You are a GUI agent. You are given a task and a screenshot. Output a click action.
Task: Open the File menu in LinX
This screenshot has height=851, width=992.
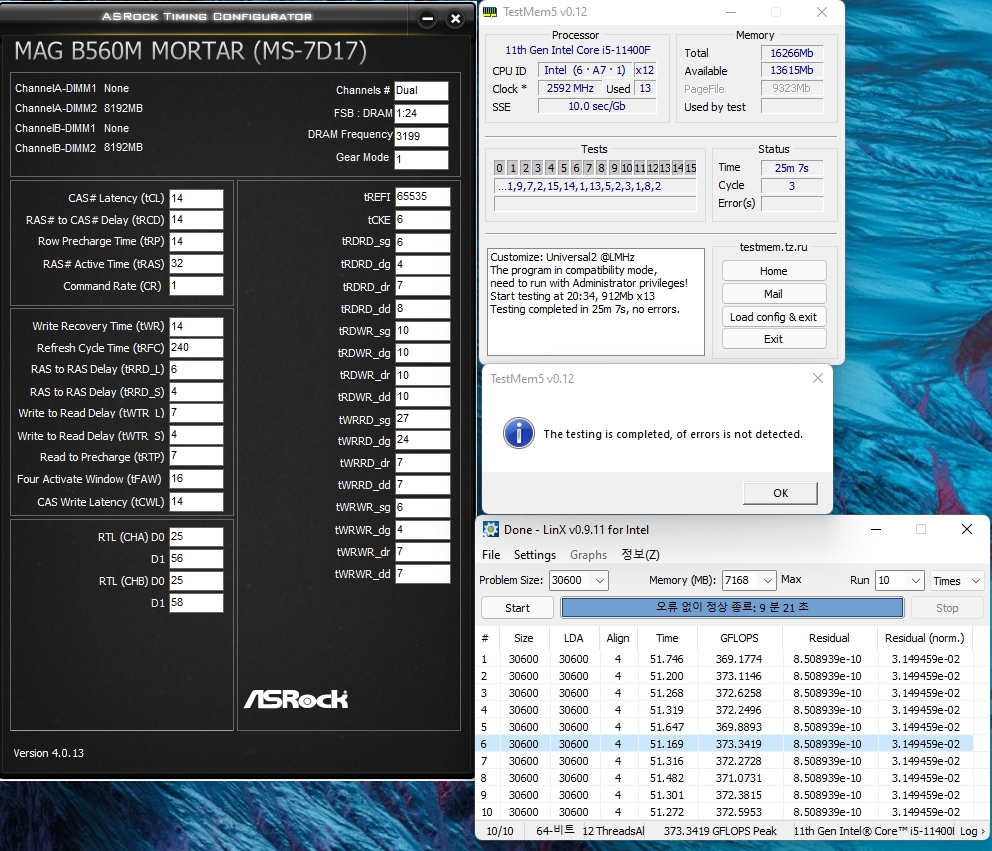pos(491,555)
